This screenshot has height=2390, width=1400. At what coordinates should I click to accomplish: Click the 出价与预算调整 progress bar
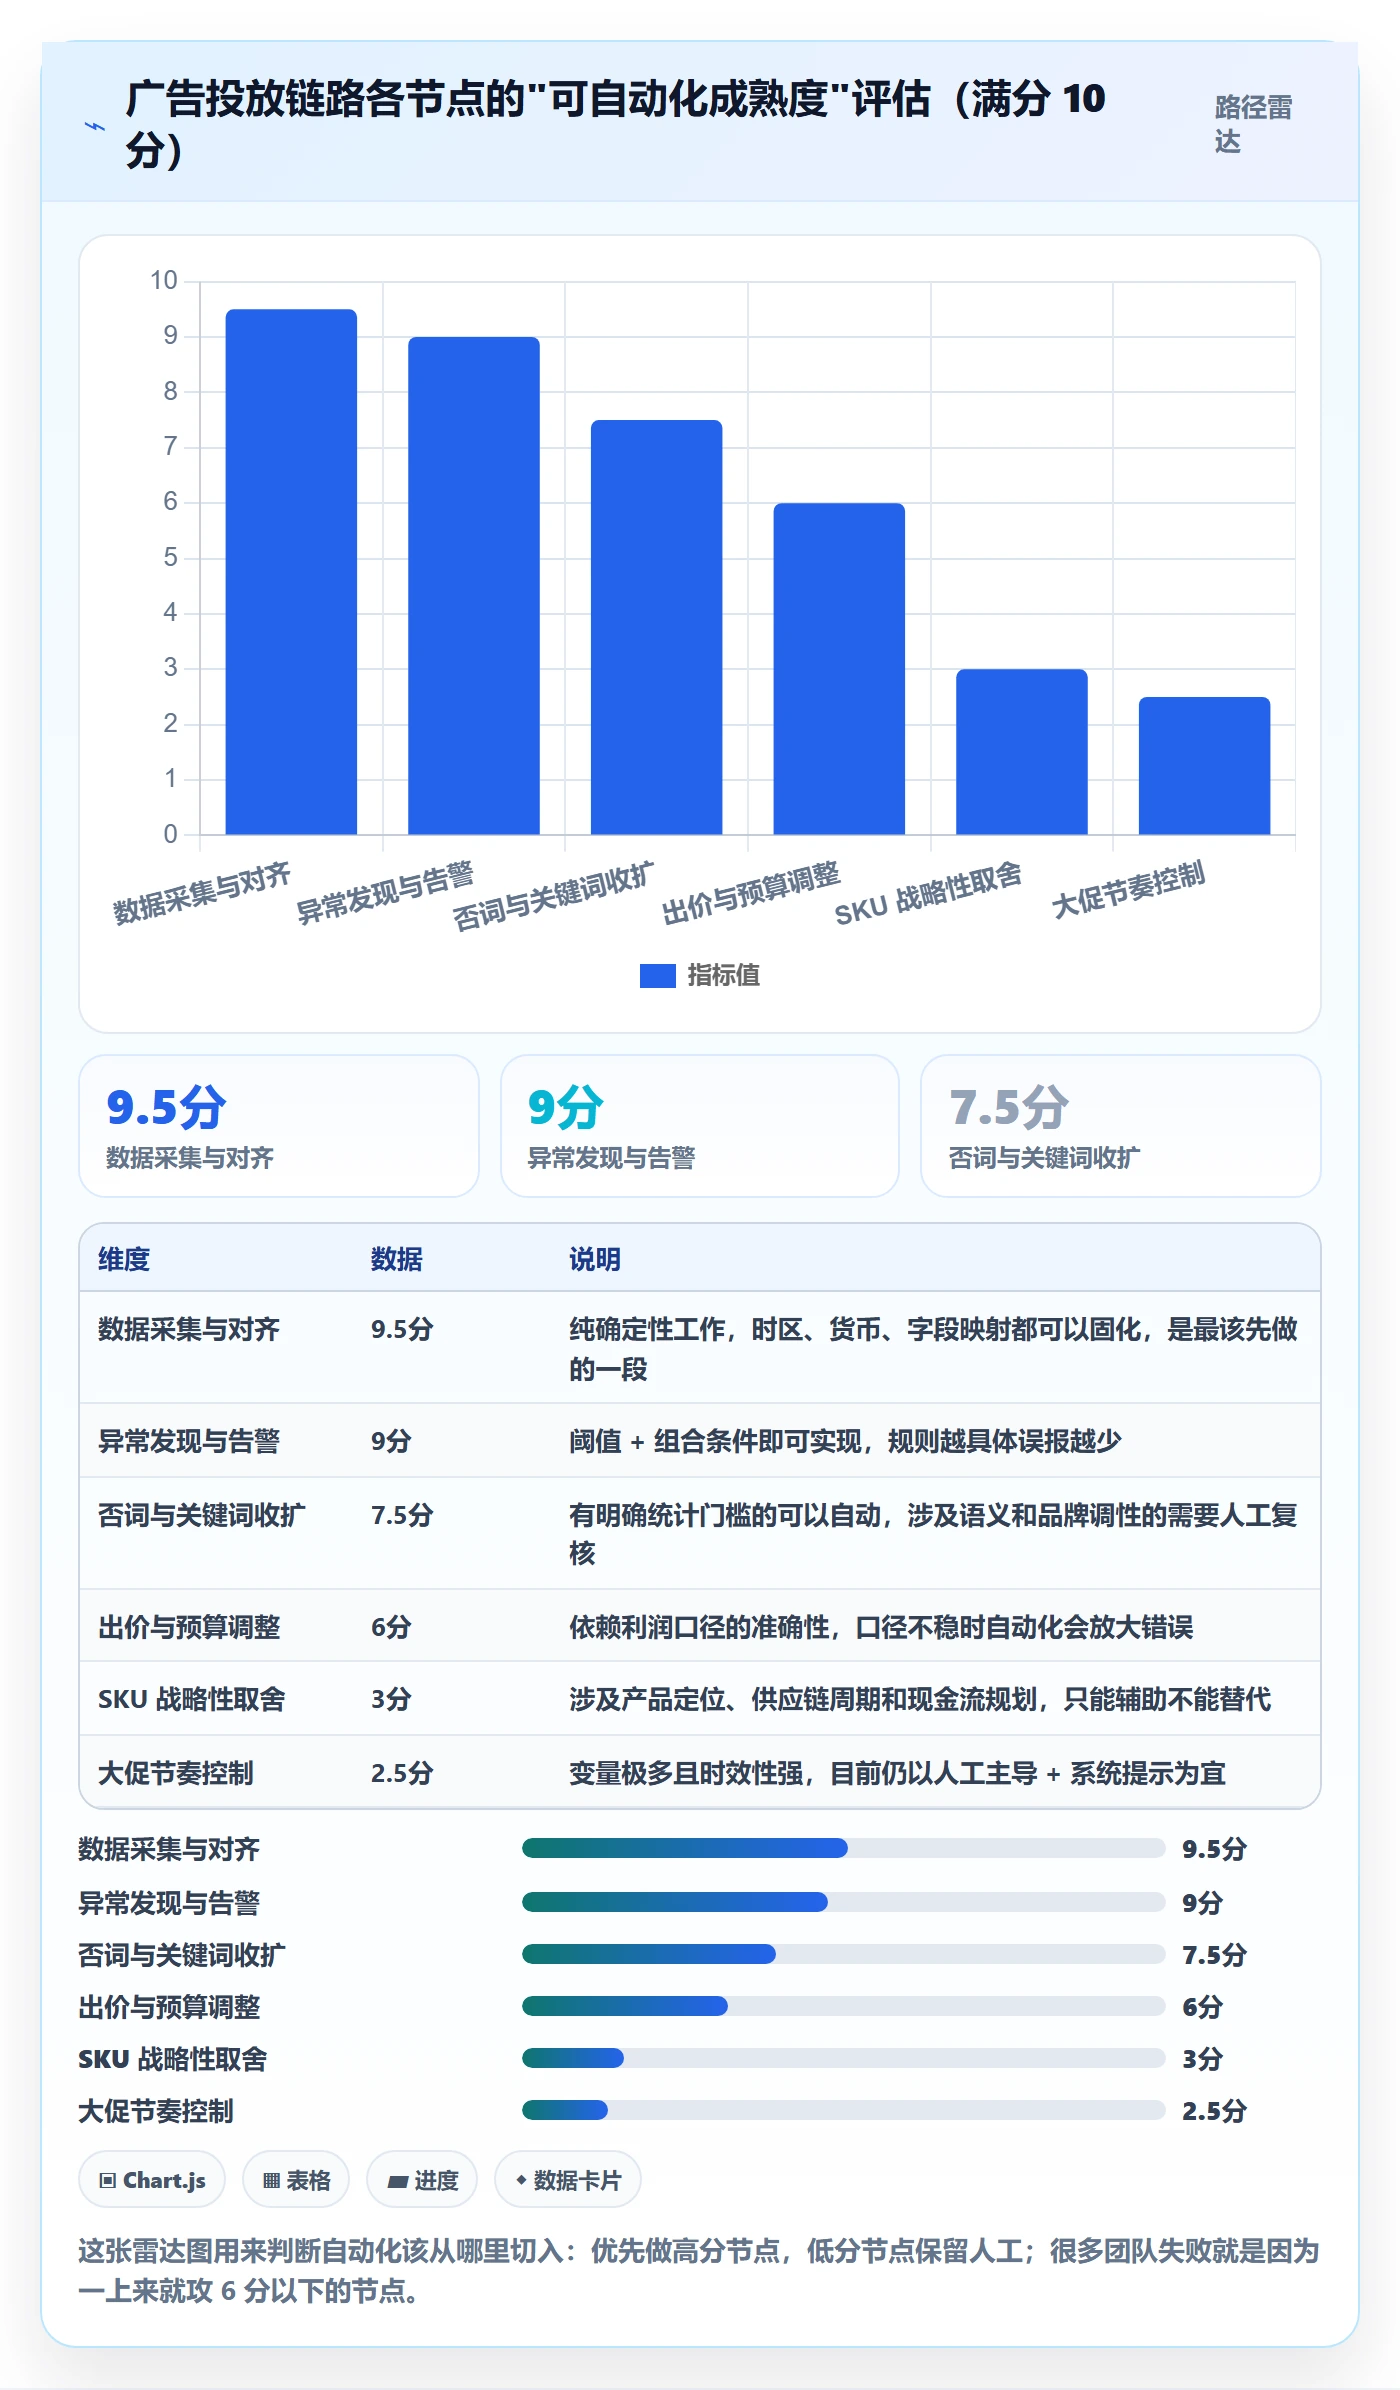point(843,2006)
